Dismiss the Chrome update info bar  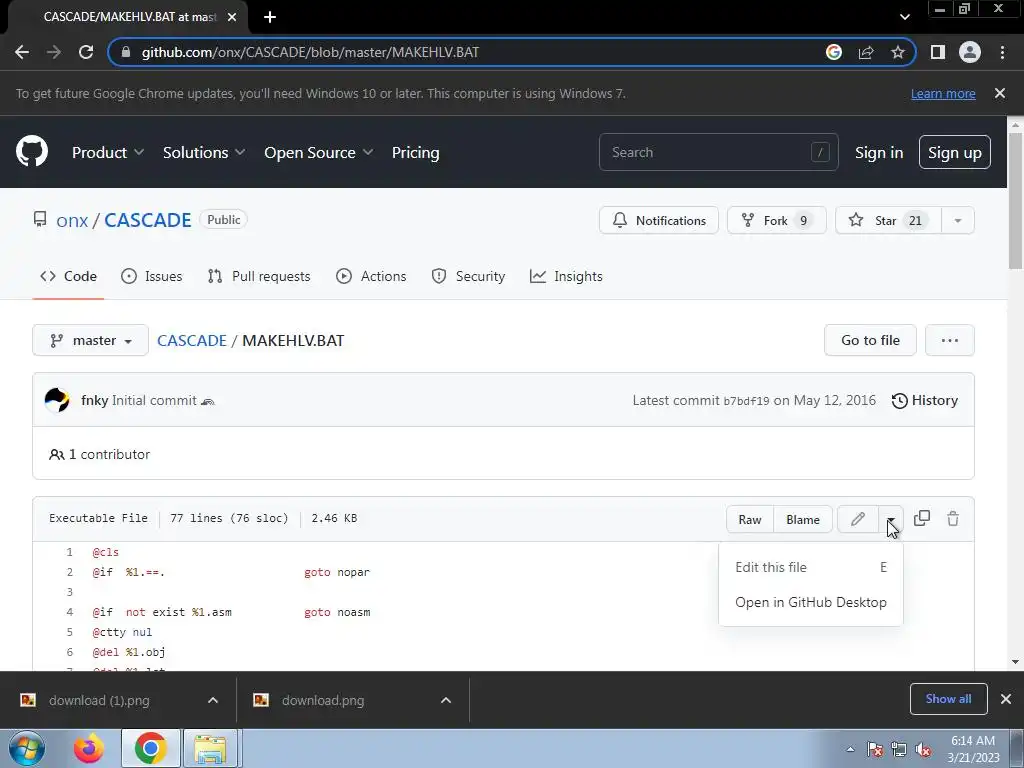(x=1000, y=93)
